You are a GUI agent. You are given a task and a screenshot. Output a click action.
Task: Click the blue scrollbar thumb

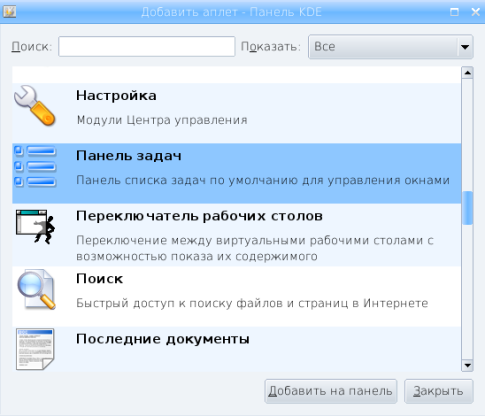(x=467, y=208)
